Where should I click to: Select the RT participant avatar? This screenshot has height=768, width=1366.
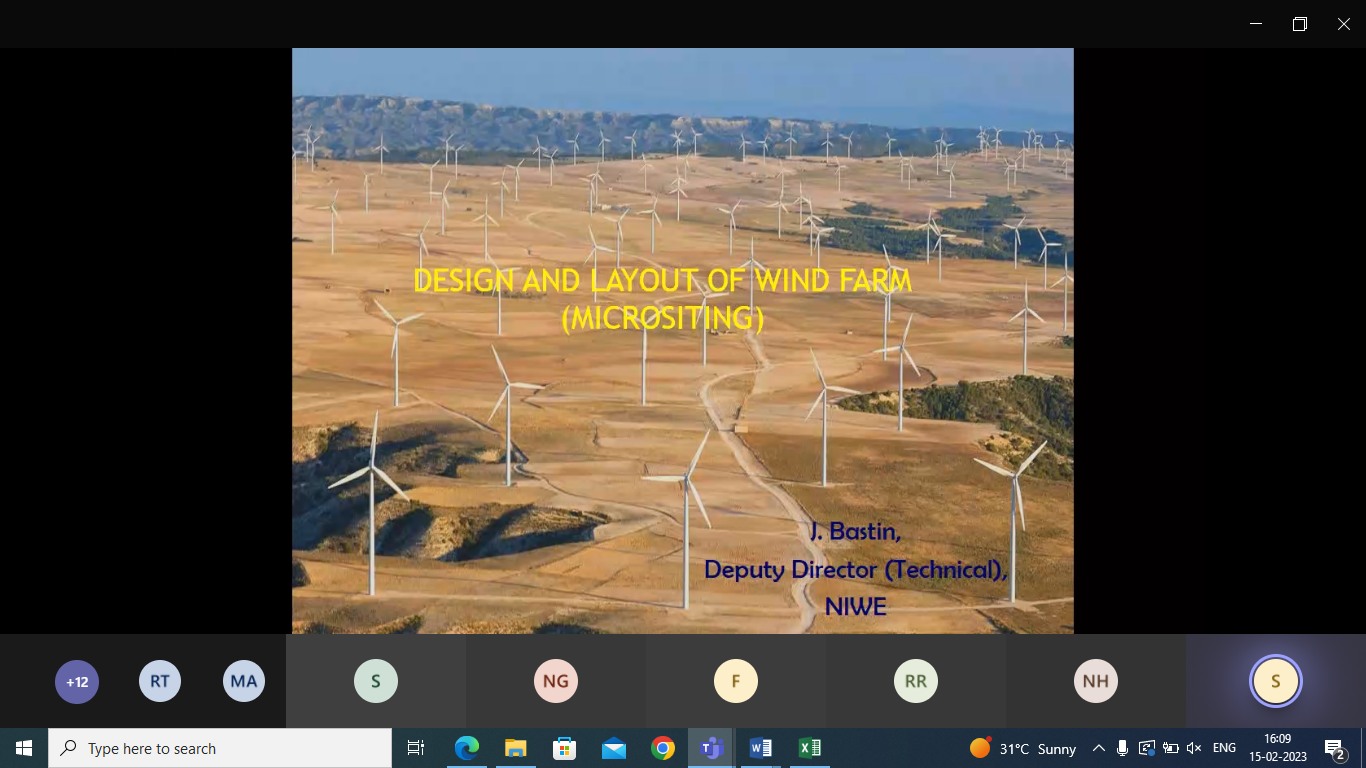click(160, 682)
